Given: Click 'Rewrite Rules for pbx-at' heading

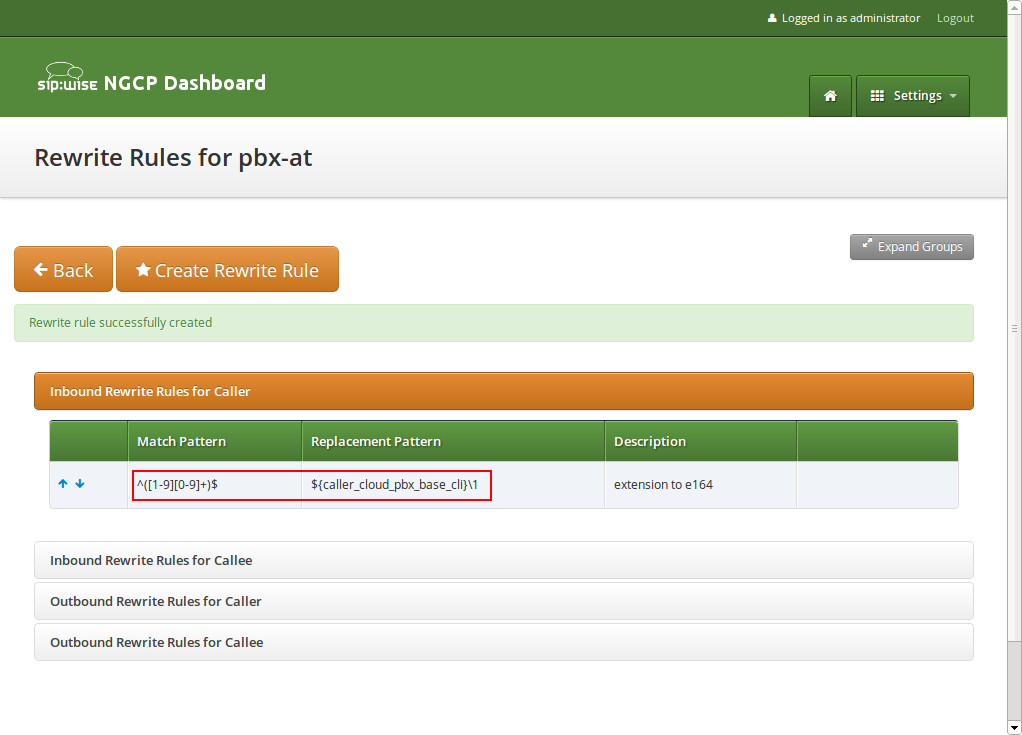Looking at the screenshot, I should point(173,158).
